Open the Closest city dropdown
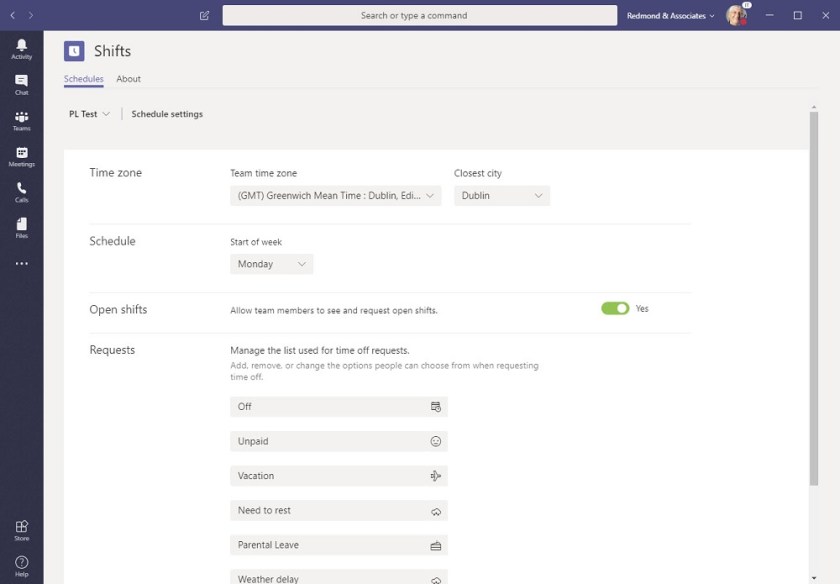 click(x=501, y=196)
